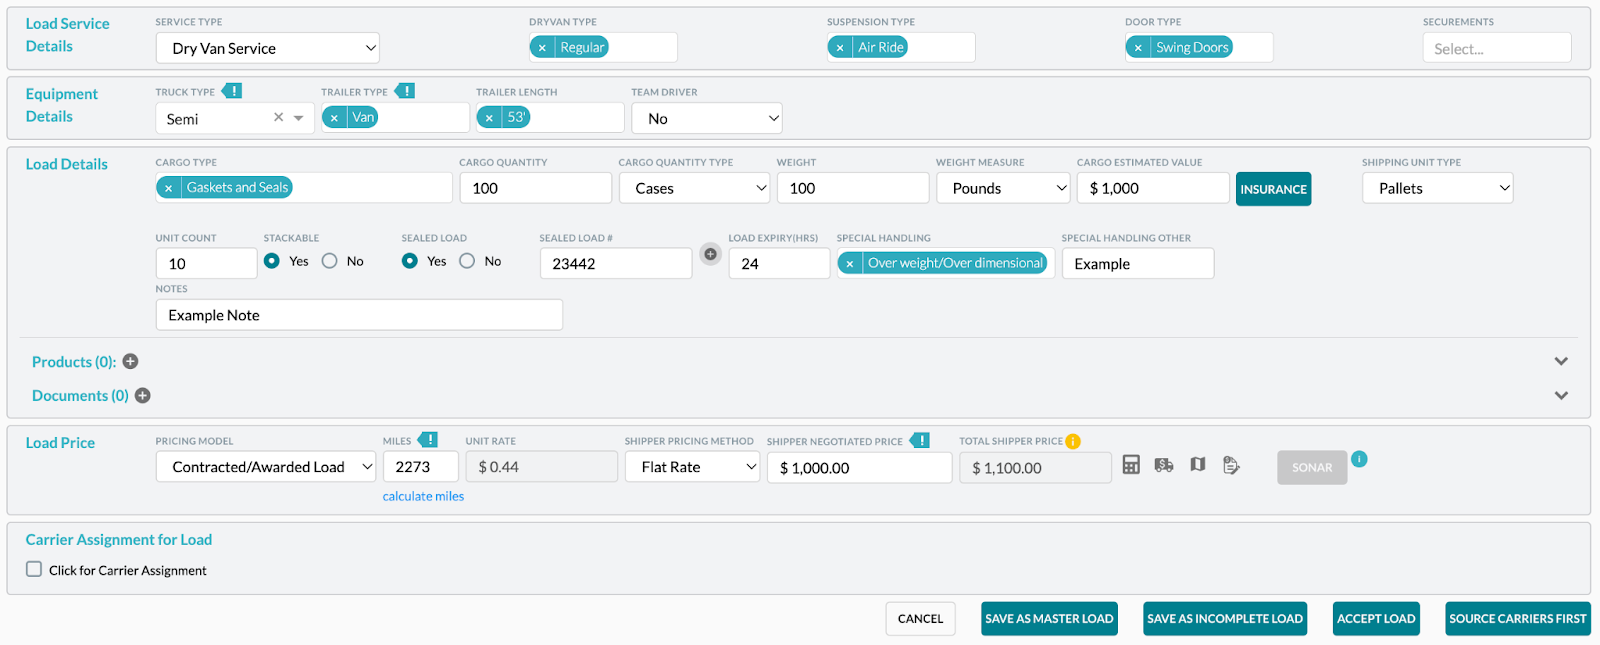
Task: Click the Total Shipper Price info icon
Action: coord(1073,441)
